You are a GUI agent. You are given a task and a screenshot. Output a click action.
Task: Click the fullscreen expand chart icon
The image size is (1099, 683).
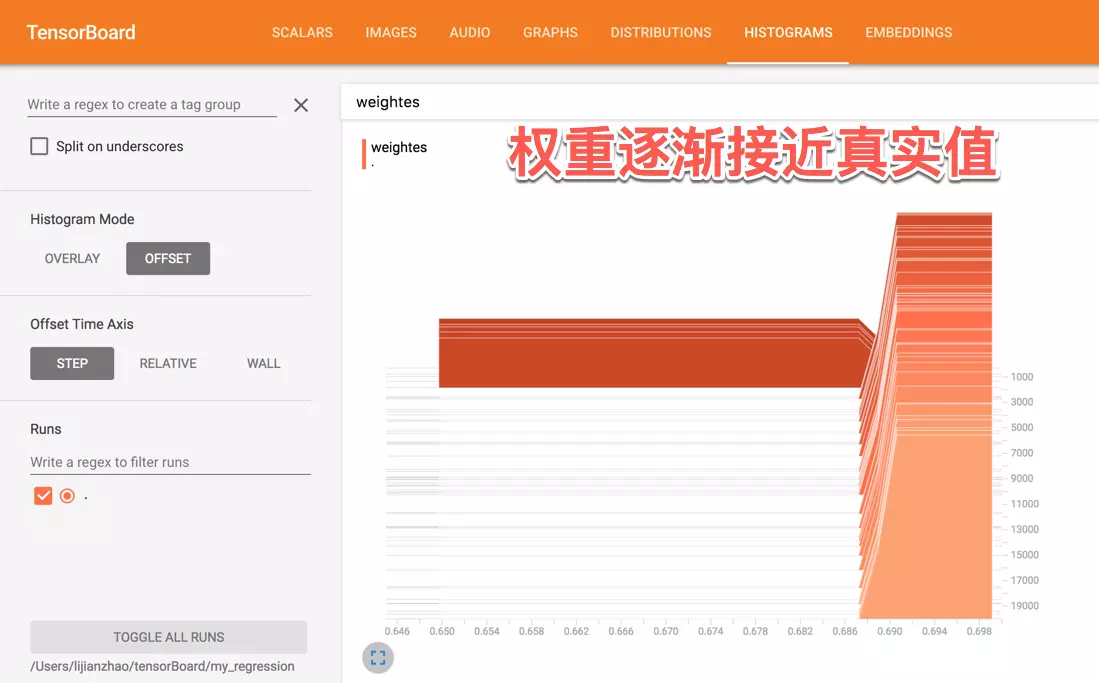[378, 657]
